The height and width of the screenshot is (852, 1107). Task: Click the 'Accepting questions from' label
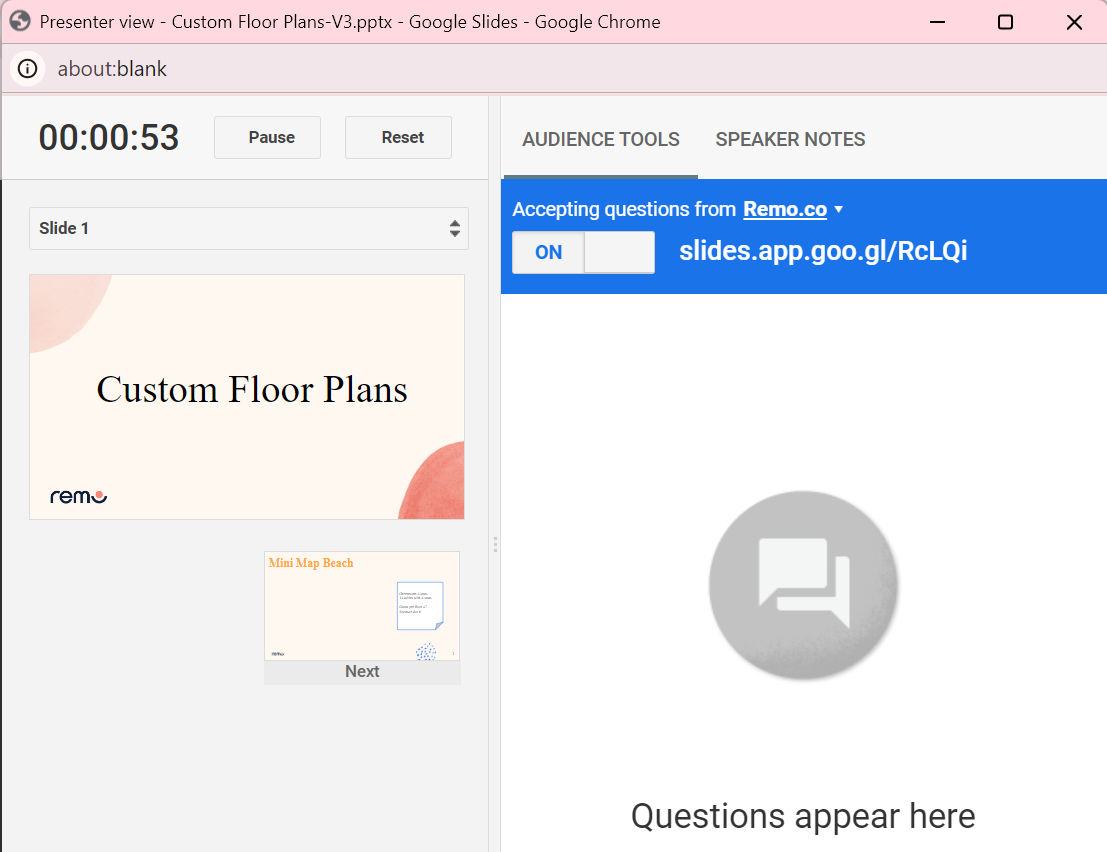pos(624,209)
